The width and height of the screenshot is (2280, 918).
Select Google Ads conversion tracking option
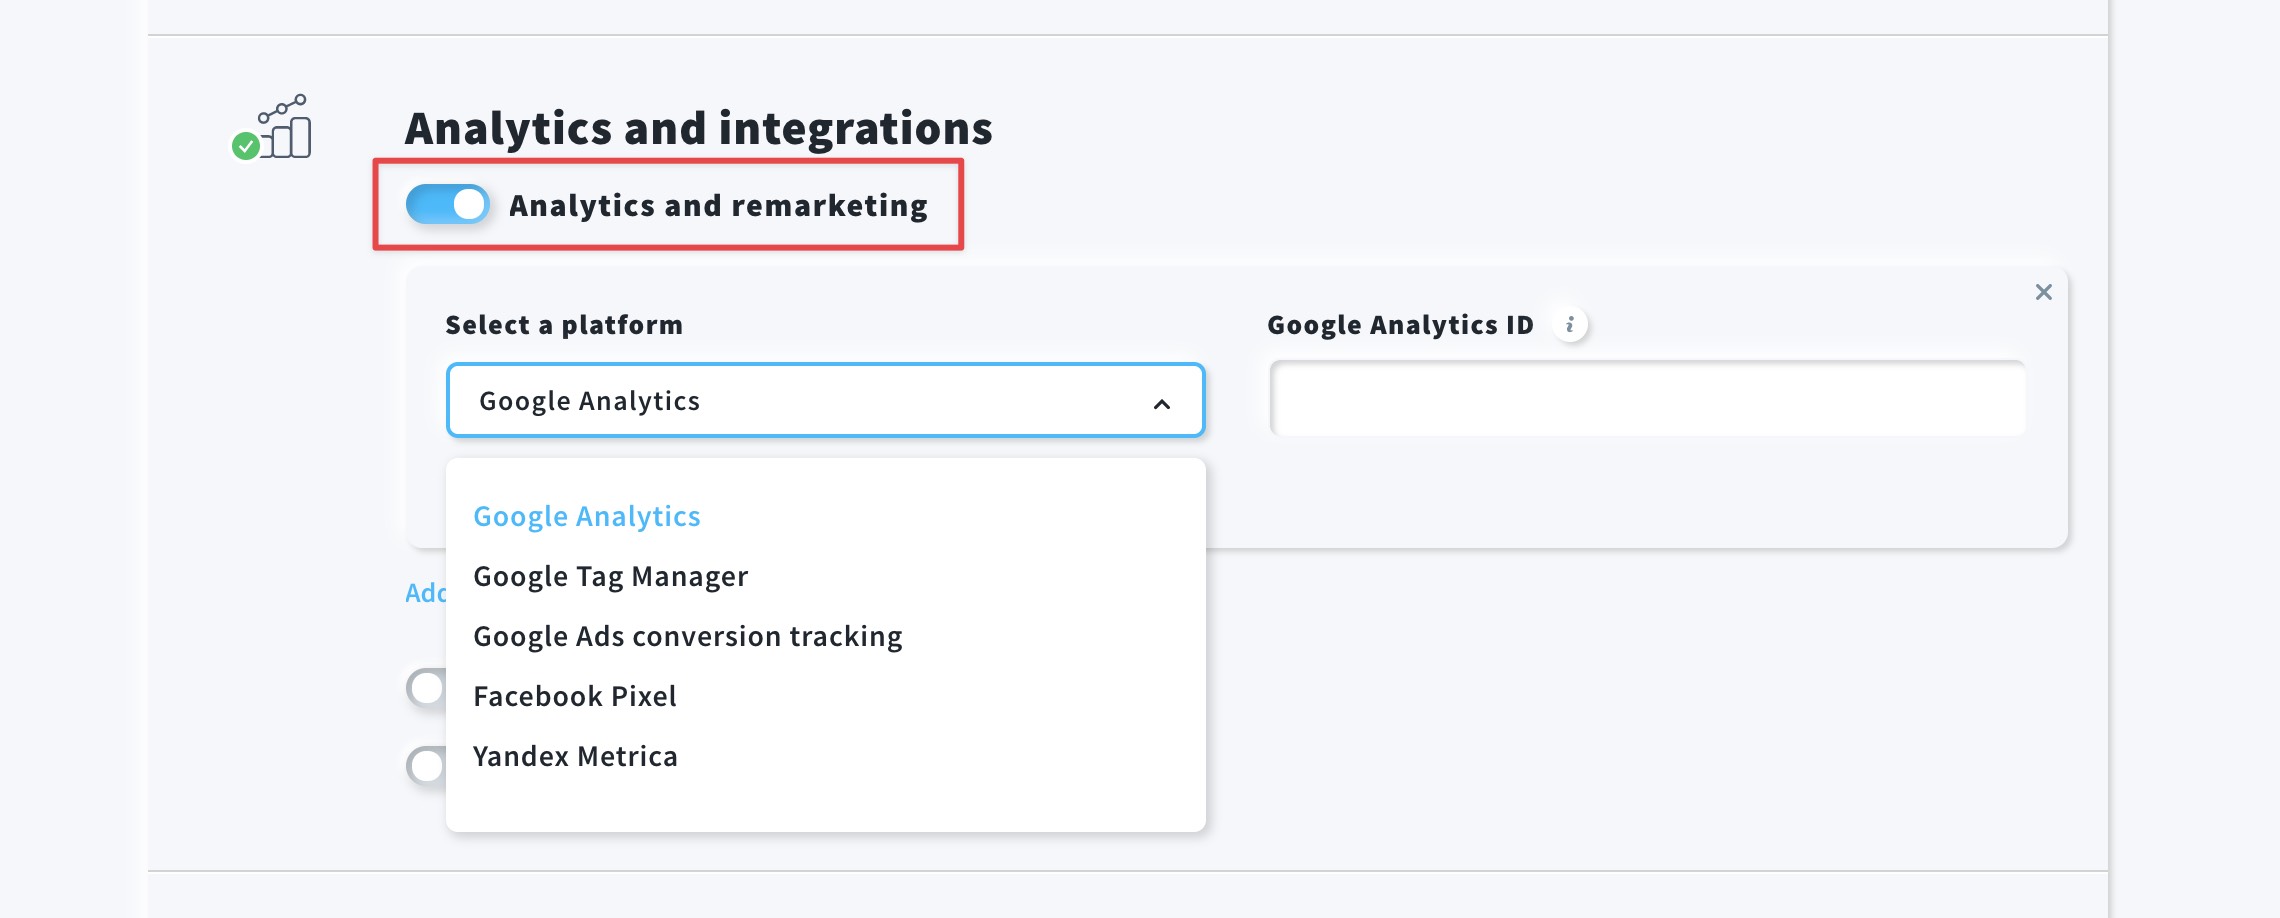(688, 636)
